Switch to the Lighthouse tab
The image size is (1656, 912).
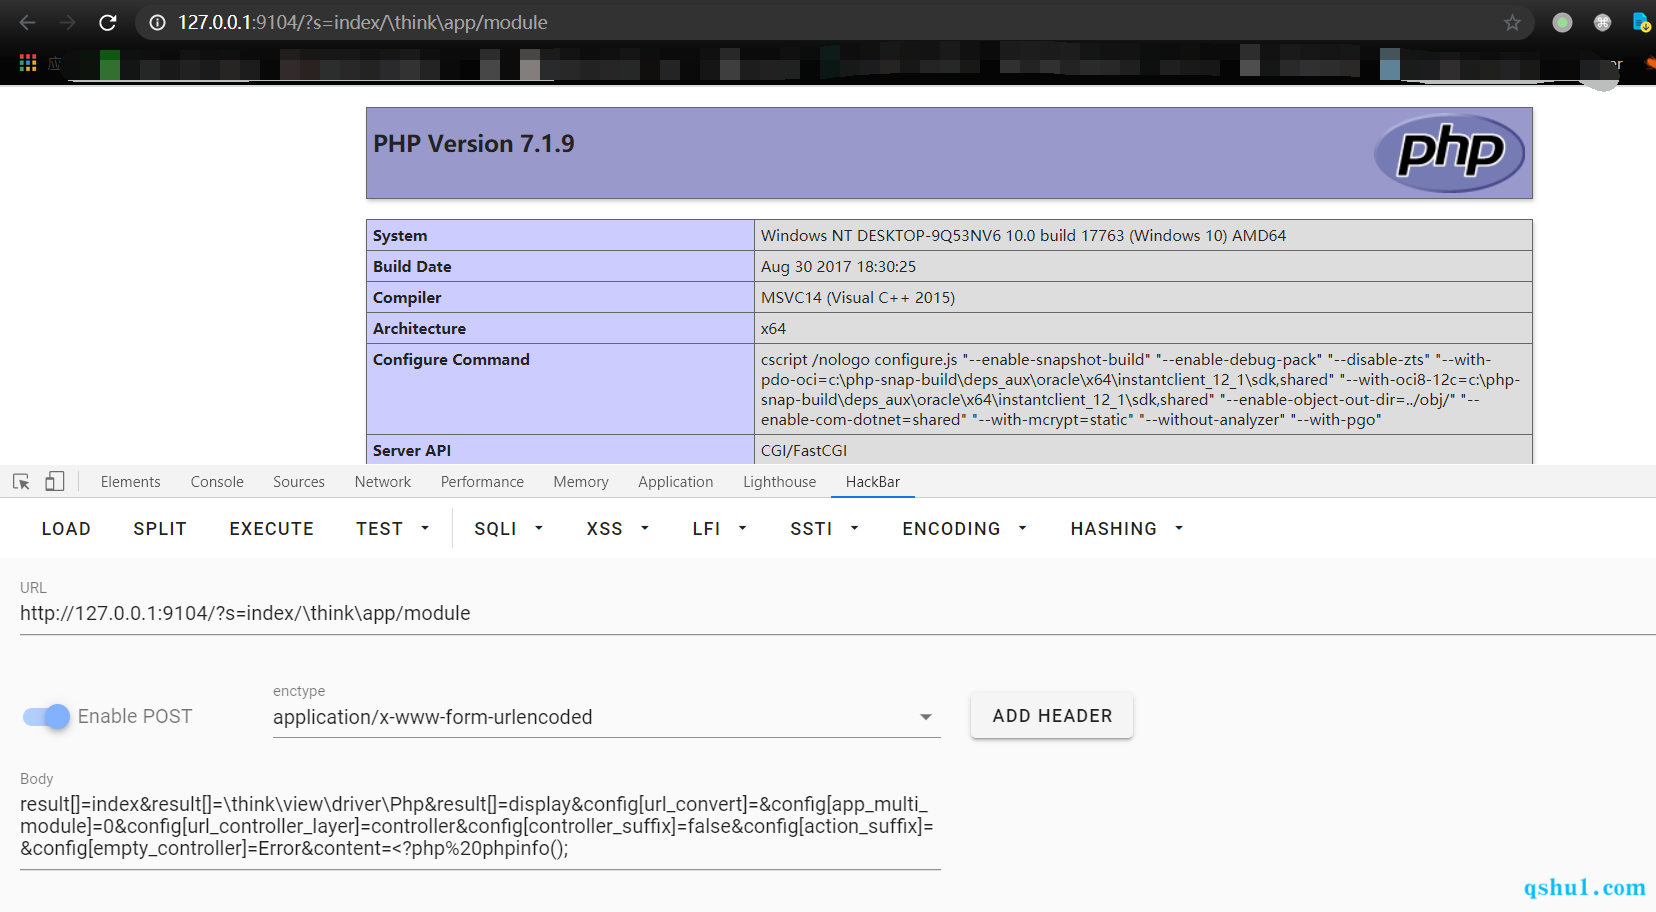click(780, 482)
